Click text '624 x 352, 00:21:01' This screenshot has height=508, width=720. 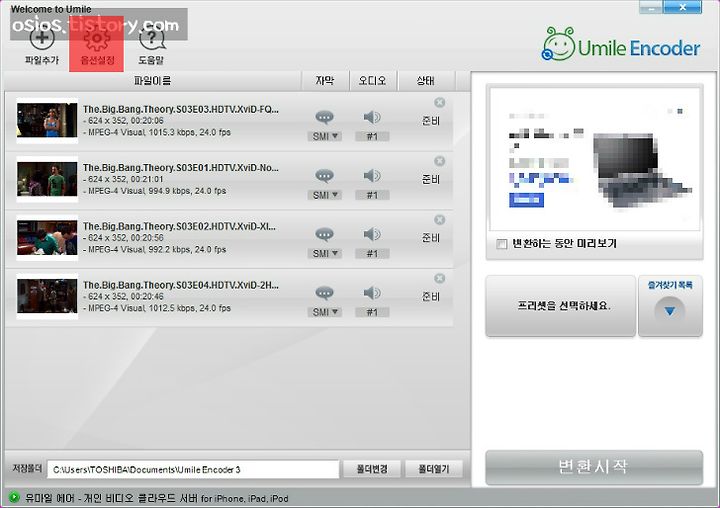click(126, 179)
